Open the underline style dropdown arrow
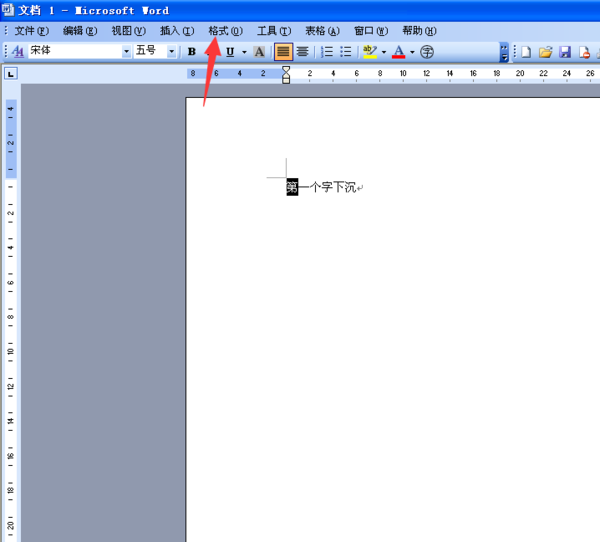 click(244, 52)
